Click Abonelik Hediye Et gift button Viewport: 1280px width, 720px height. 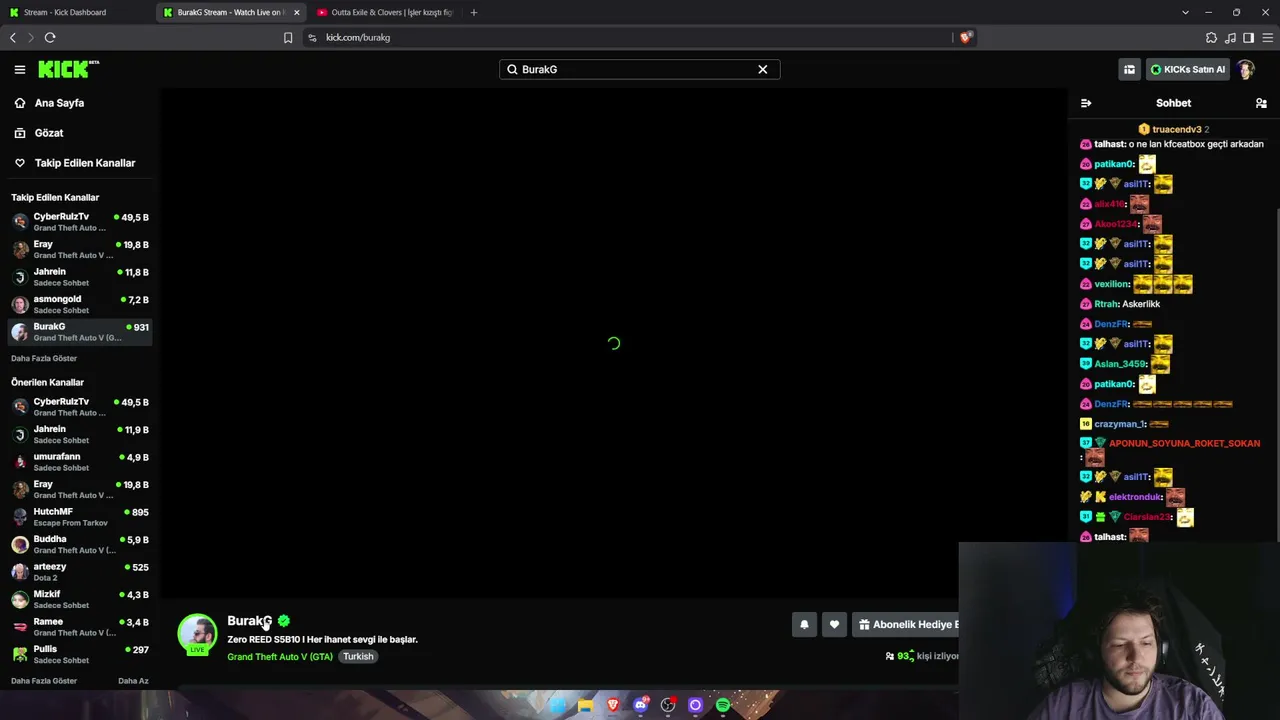tap(907, 625)
